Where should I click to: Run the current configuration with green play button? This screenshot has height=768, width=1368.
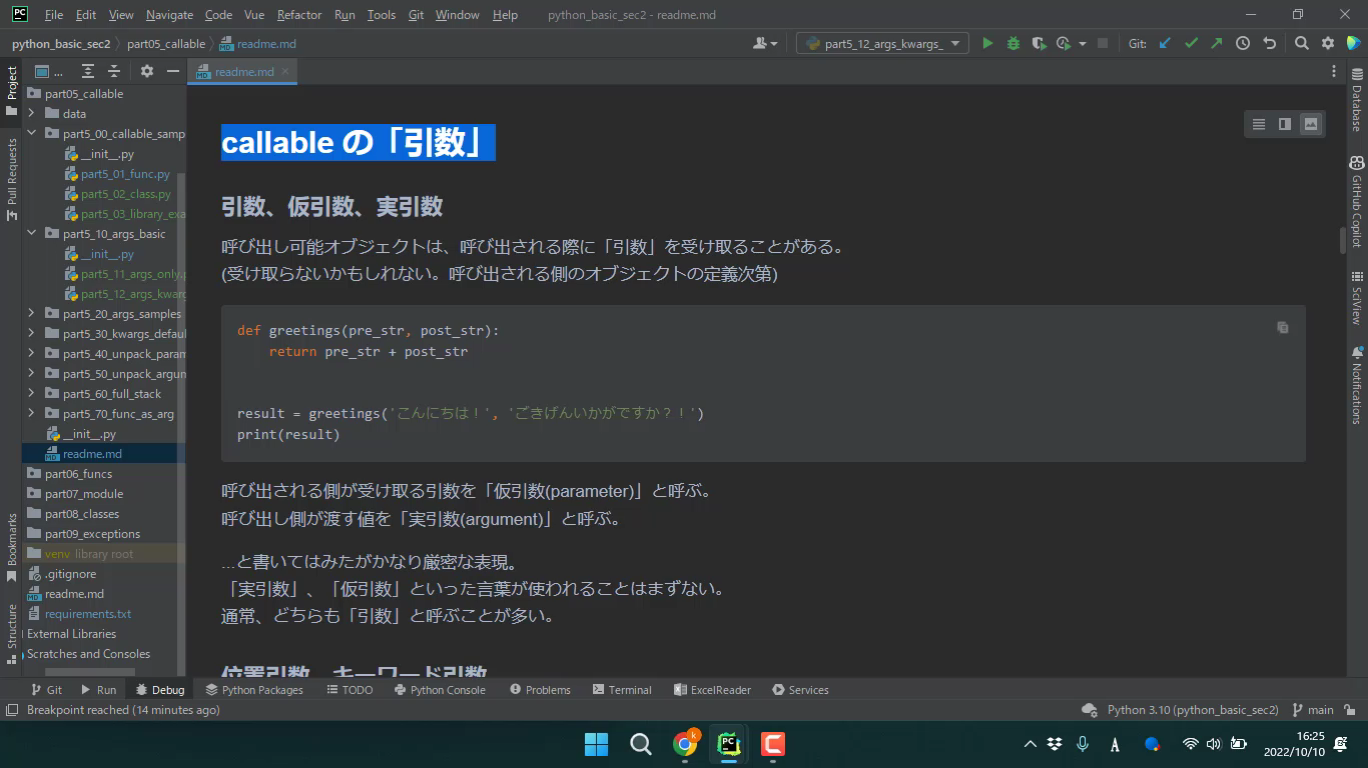click(987, 43)
